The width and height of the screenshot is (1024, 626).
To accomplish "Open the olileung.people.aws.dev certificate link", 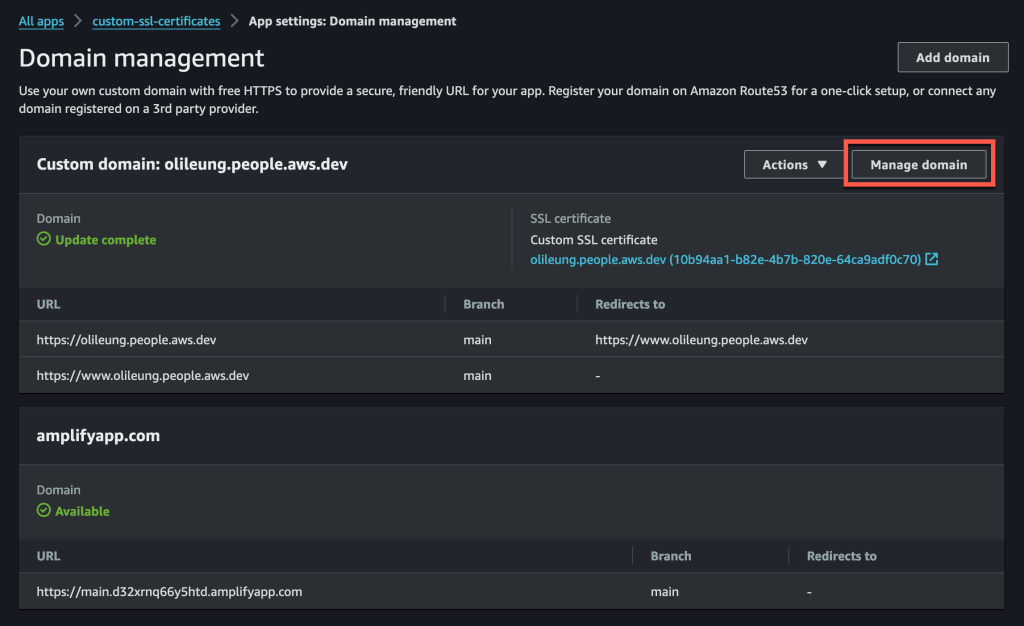I will [729, 258].
